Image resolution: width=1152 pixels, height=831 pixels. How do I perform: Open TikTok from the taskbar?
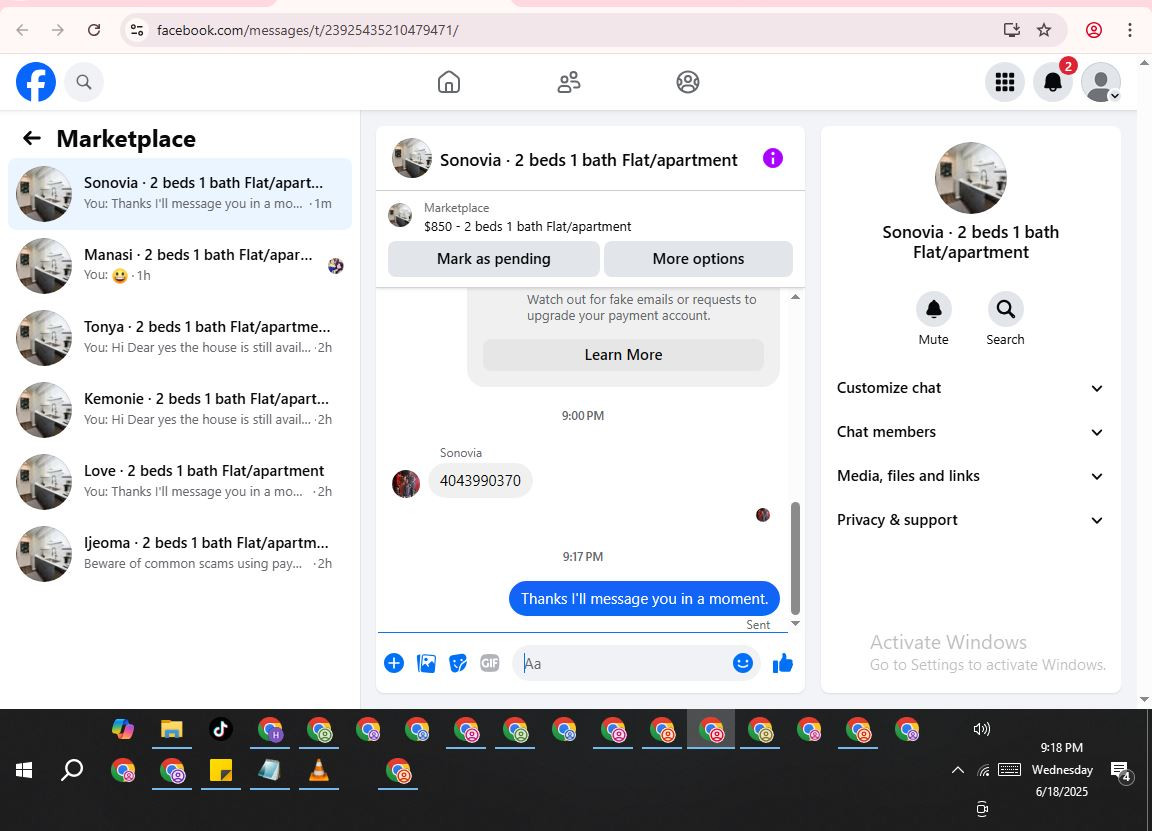220,729
